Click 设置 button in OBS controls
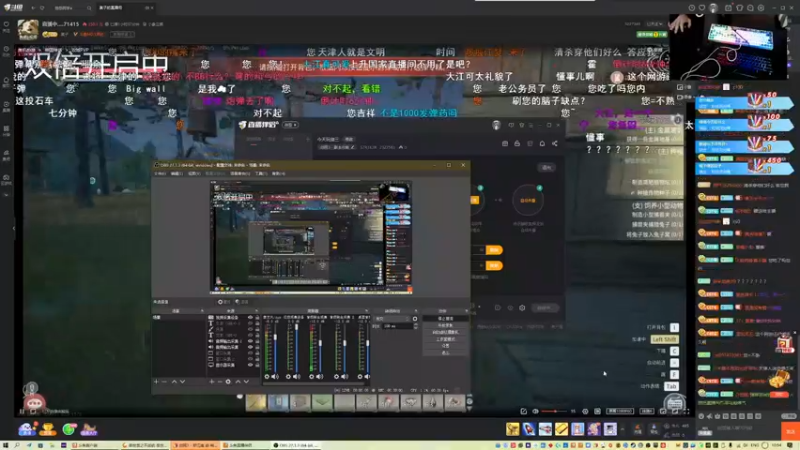This screenshot has width=800, height=450. [x=445, y=346]
